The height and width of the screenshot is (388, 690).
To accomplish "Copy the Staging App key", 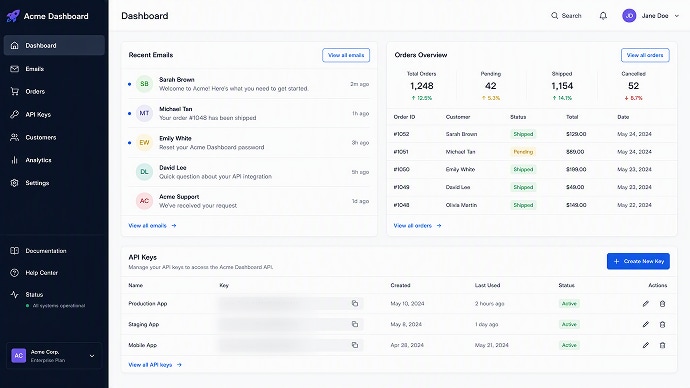I will (x=355, y=324).
